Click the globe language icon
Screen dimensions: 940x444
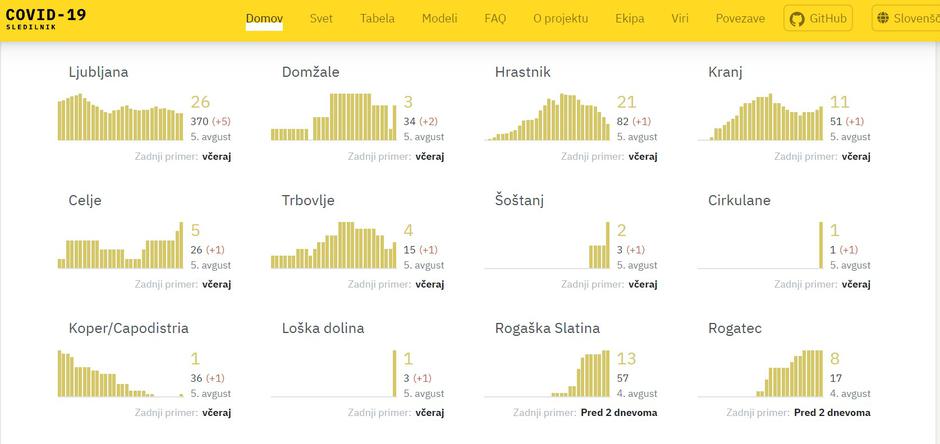coord(883,19)
